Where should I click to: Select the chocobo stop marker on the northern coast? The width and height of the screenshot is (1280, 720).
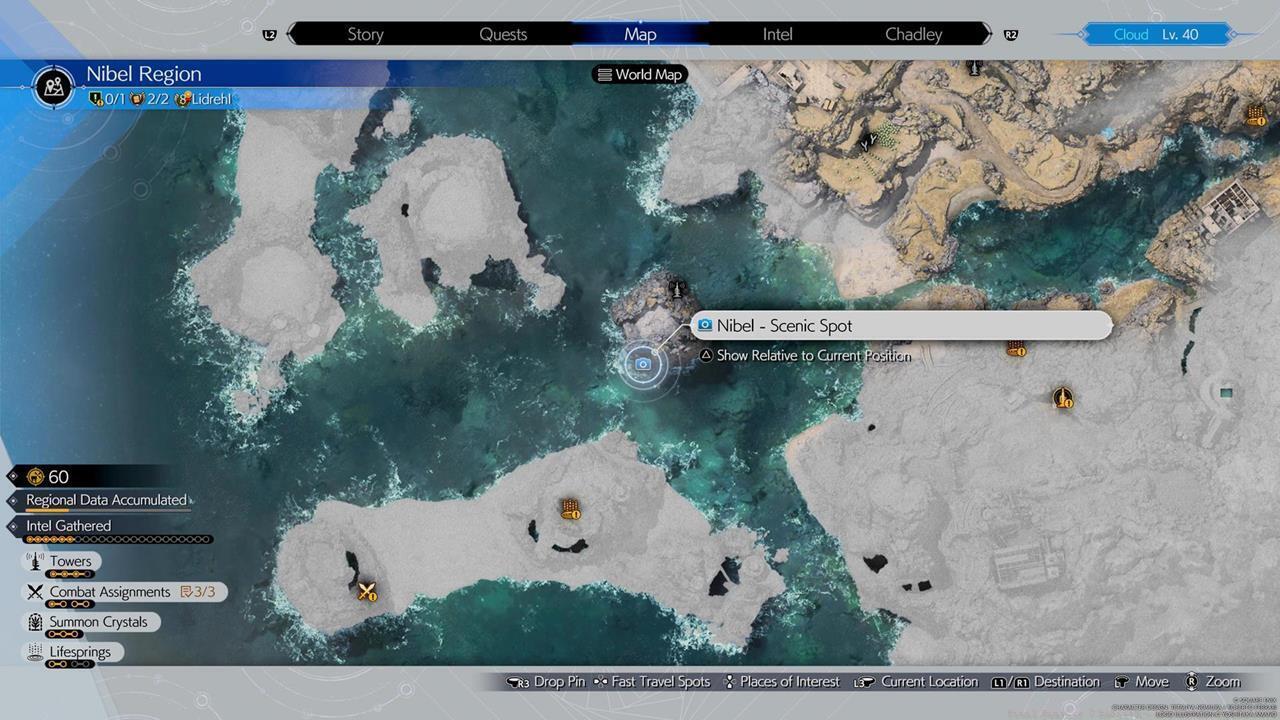coord(867,144)
